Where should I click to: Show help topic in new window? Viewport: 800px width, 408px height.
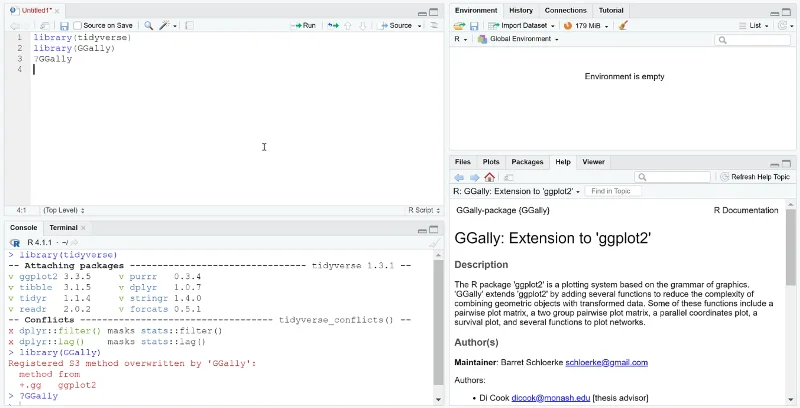pyautogui.click(x=508, y=177)
